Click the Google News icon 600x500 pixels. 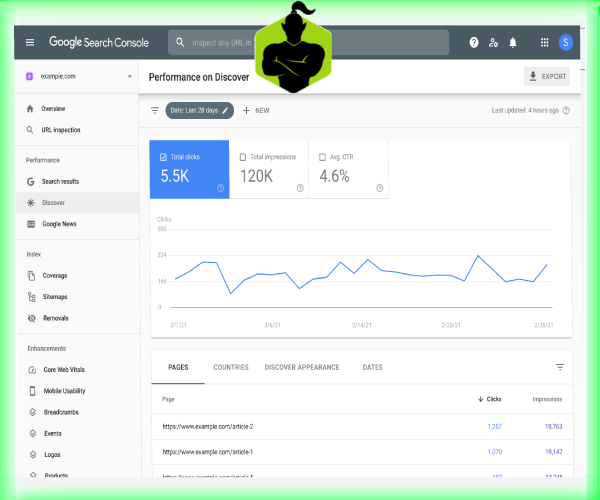[x=31, y=224]
